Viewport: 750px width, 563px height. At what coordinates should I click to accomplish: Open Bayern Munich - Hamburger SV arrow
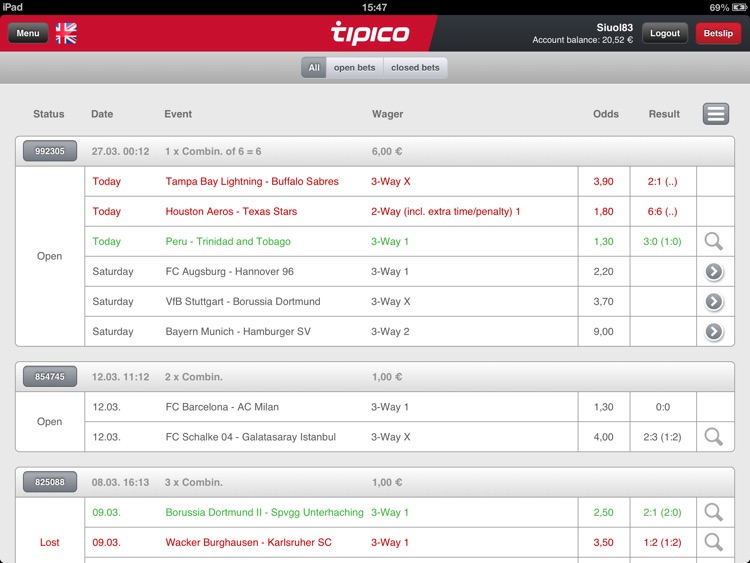pyautogui.click(x=714, y=331)
